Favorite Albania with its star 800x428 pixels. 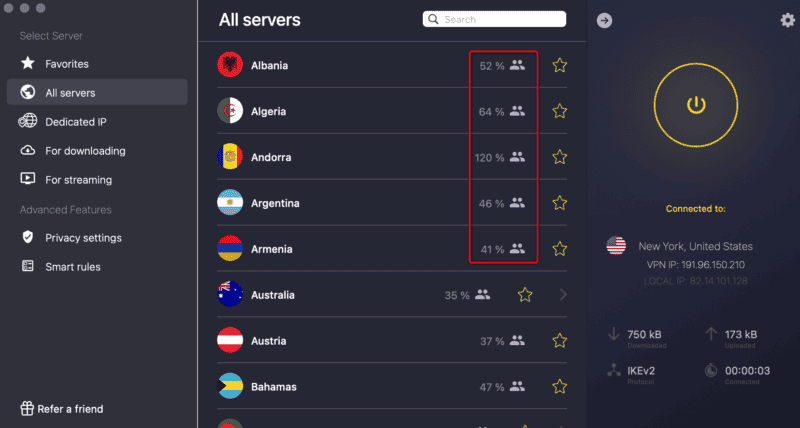click(x=560, y=65)
